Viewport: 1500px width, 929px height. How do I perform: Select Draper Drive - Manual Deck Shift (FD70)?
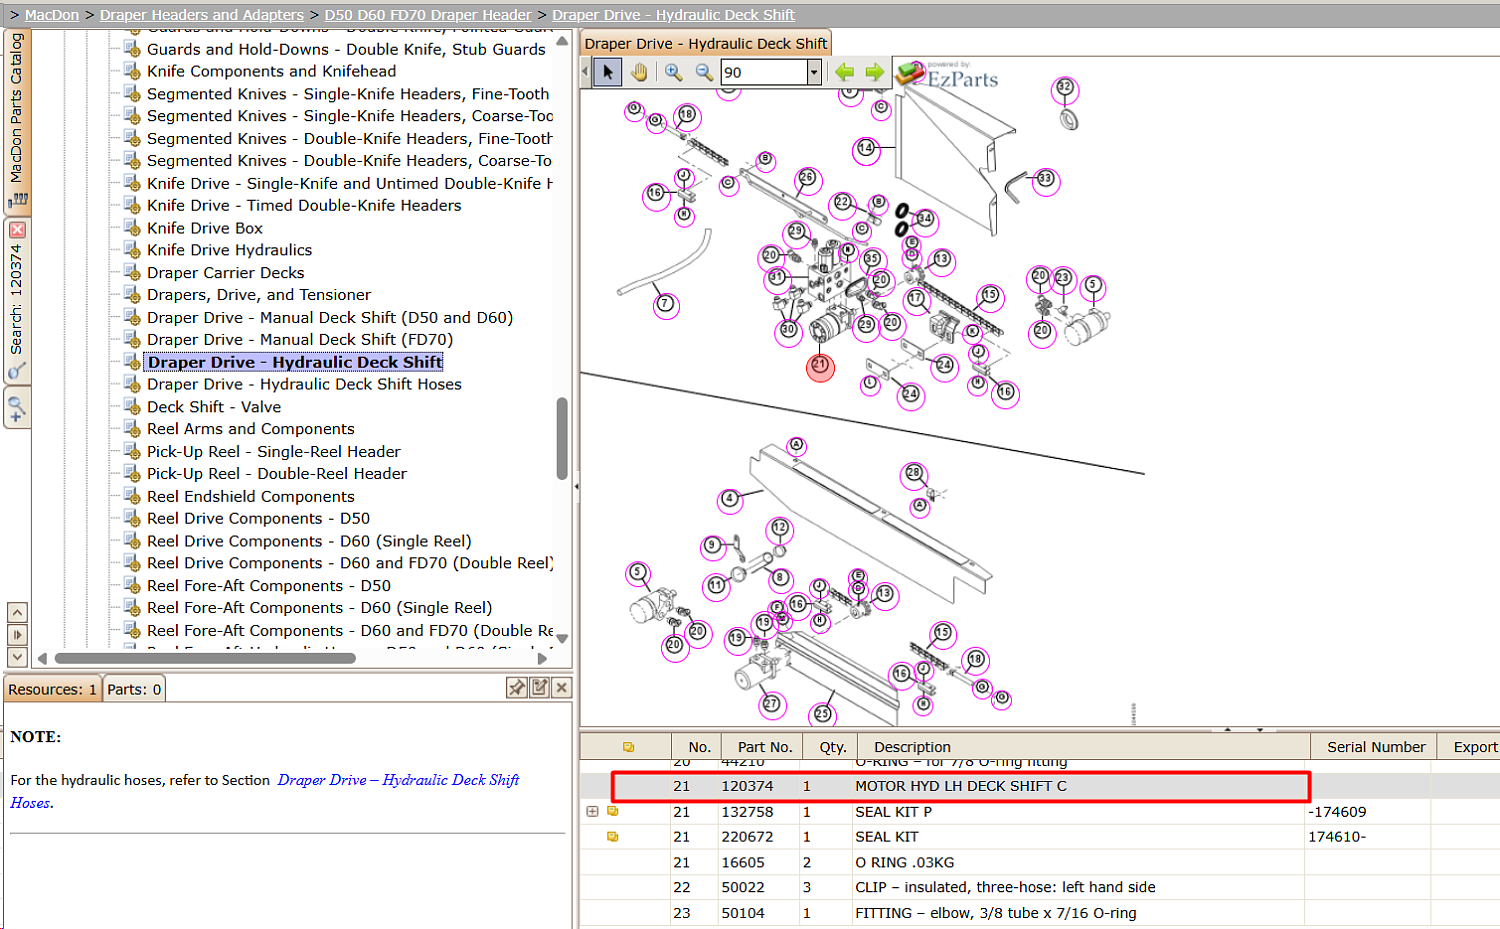300,340
